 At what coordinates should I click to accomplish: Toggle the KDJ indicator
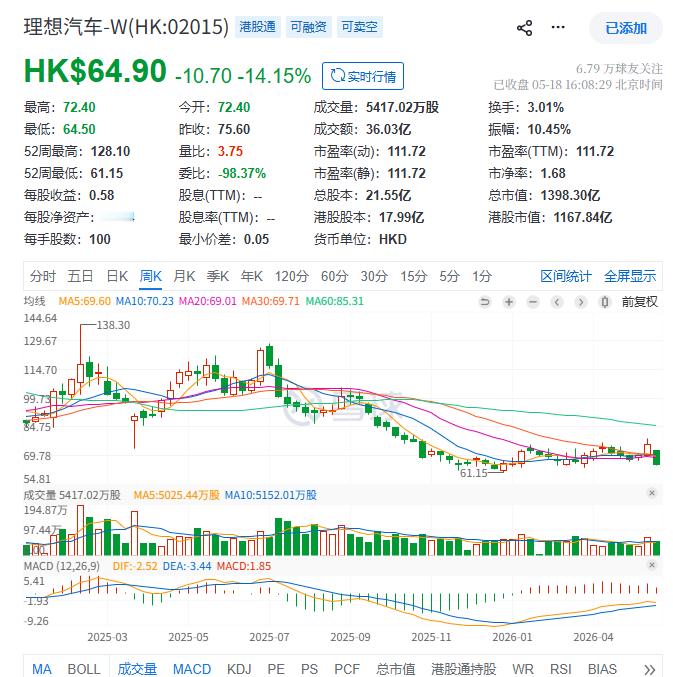(239, 669)
